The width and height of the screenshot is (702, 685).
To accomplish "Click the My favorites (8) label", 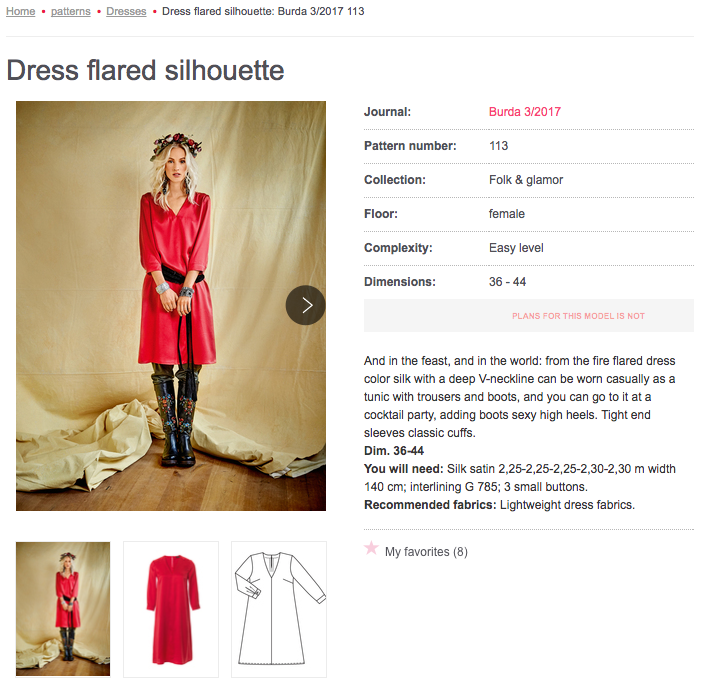I will click(x=426, y=552).
